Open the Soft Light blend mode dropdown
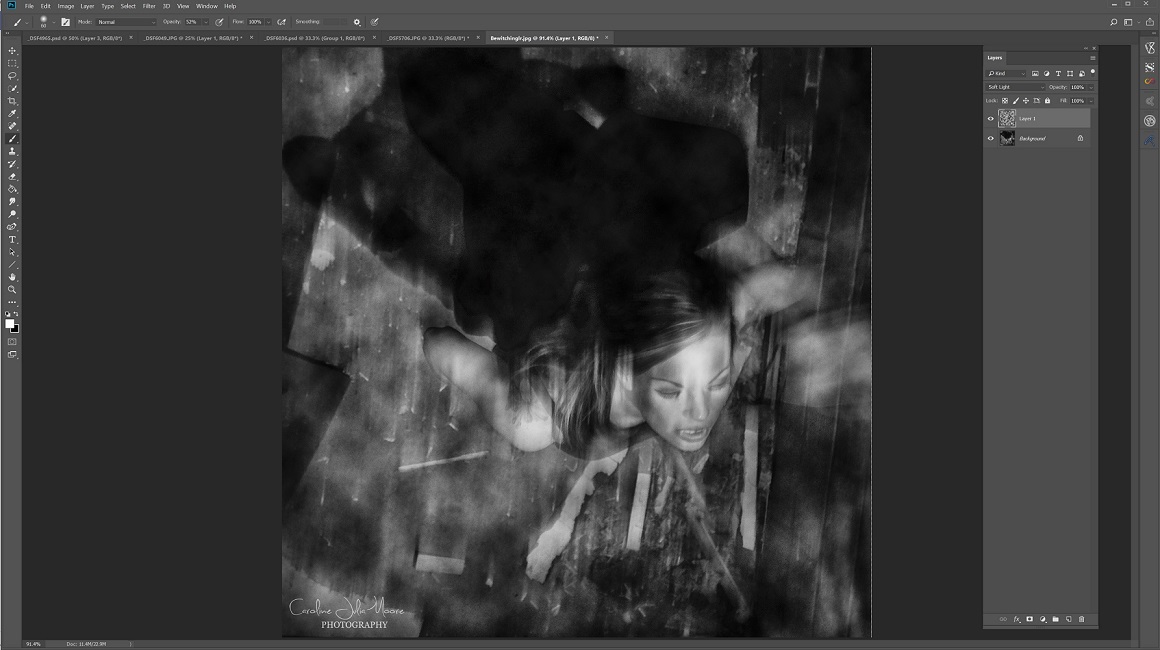1160x650 pixels. (x=1014, y=87)
